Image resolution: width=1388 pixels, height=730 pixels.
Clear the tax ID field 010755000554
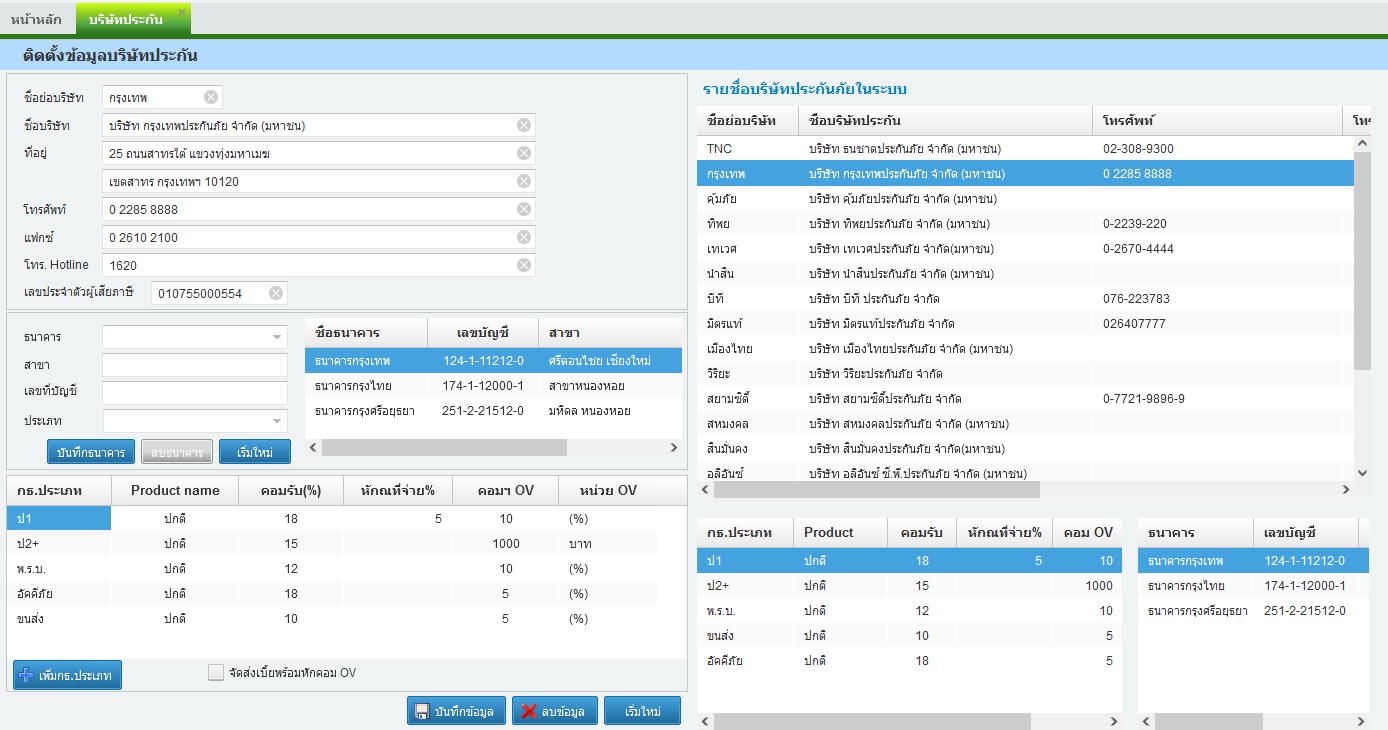tap(276, 293)
